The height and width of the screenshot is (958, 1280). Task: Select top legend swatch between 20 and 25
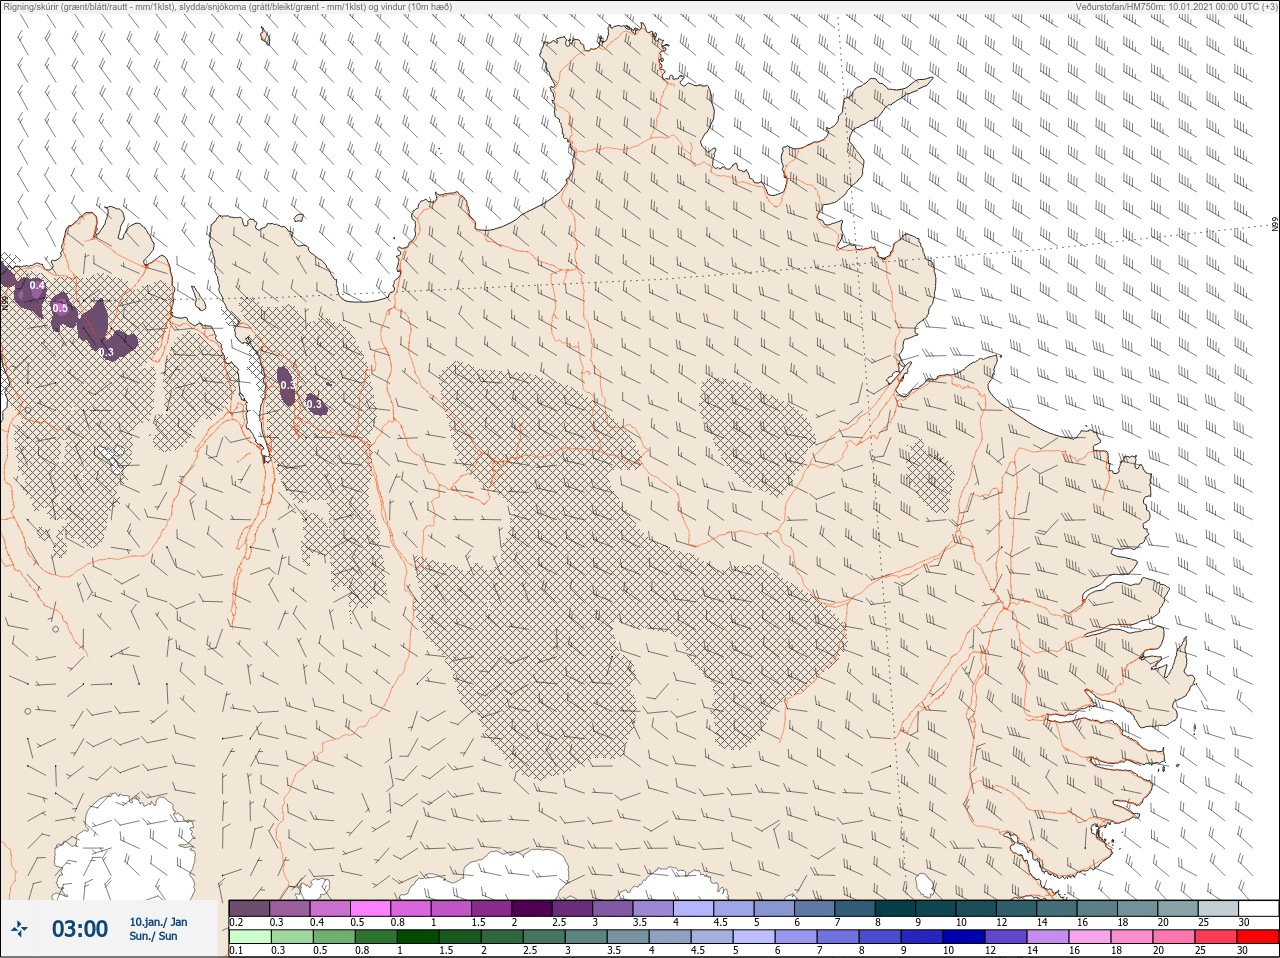pos(1178,908)
